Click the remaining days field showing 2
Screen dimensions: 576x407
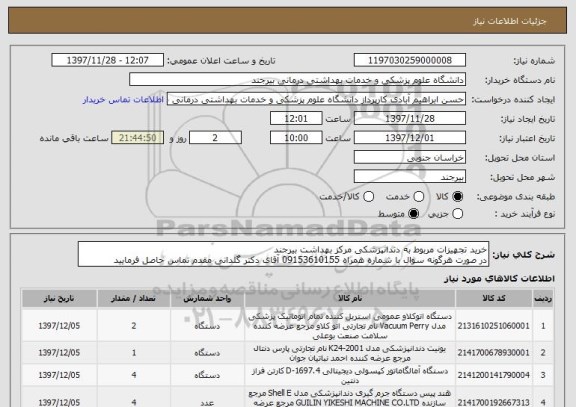tap(215, 138)
